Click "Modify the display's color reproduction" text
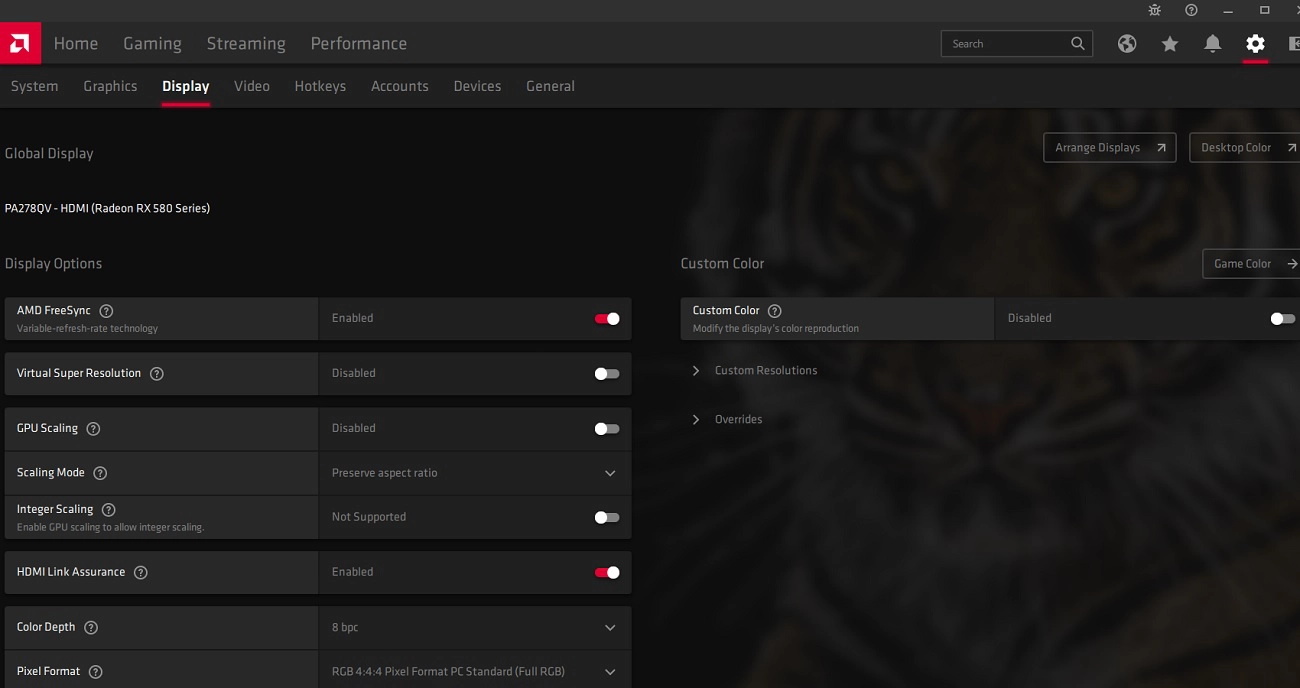 tap(776, 328)
